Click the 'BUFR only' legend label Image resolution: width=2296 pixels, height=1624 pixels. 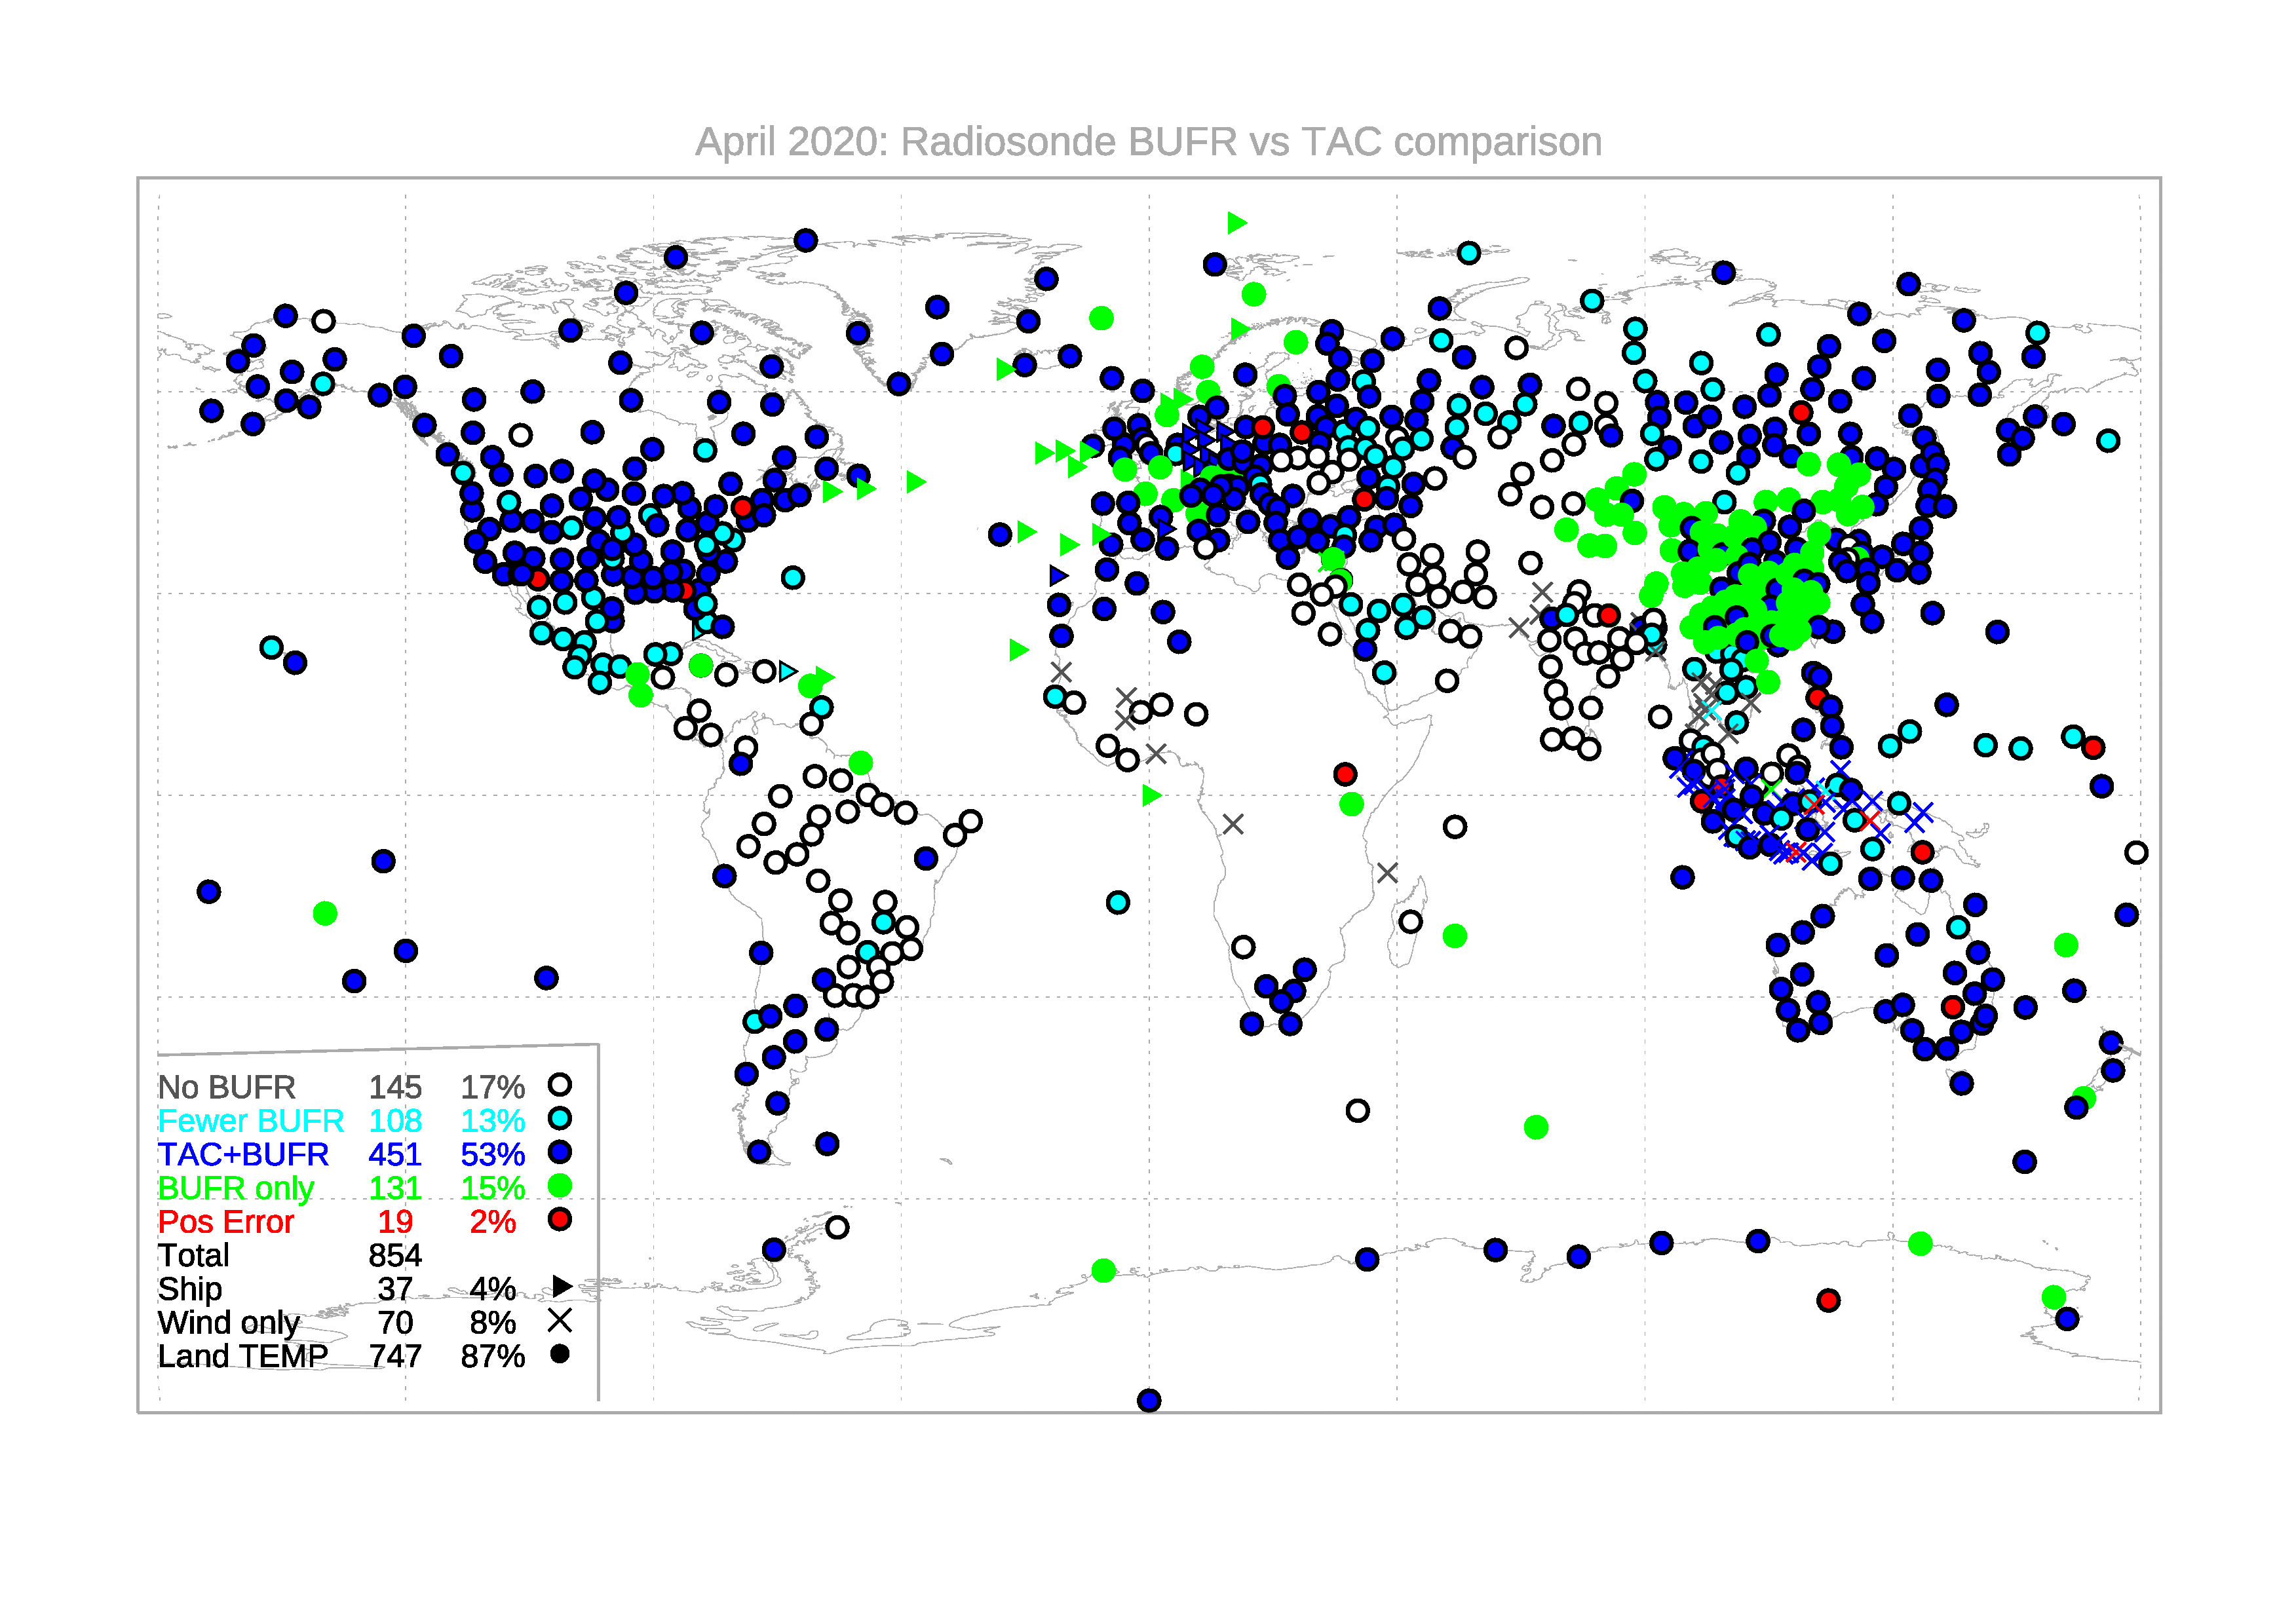tap(236, 1188)
